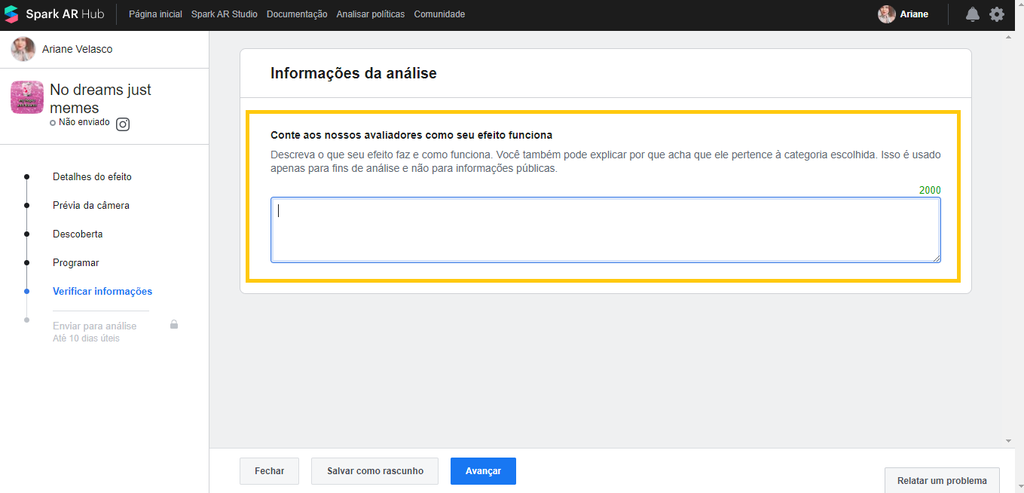
Task: Select Verificar informações step
Action: pyautogui.click(x=103, y=291)
